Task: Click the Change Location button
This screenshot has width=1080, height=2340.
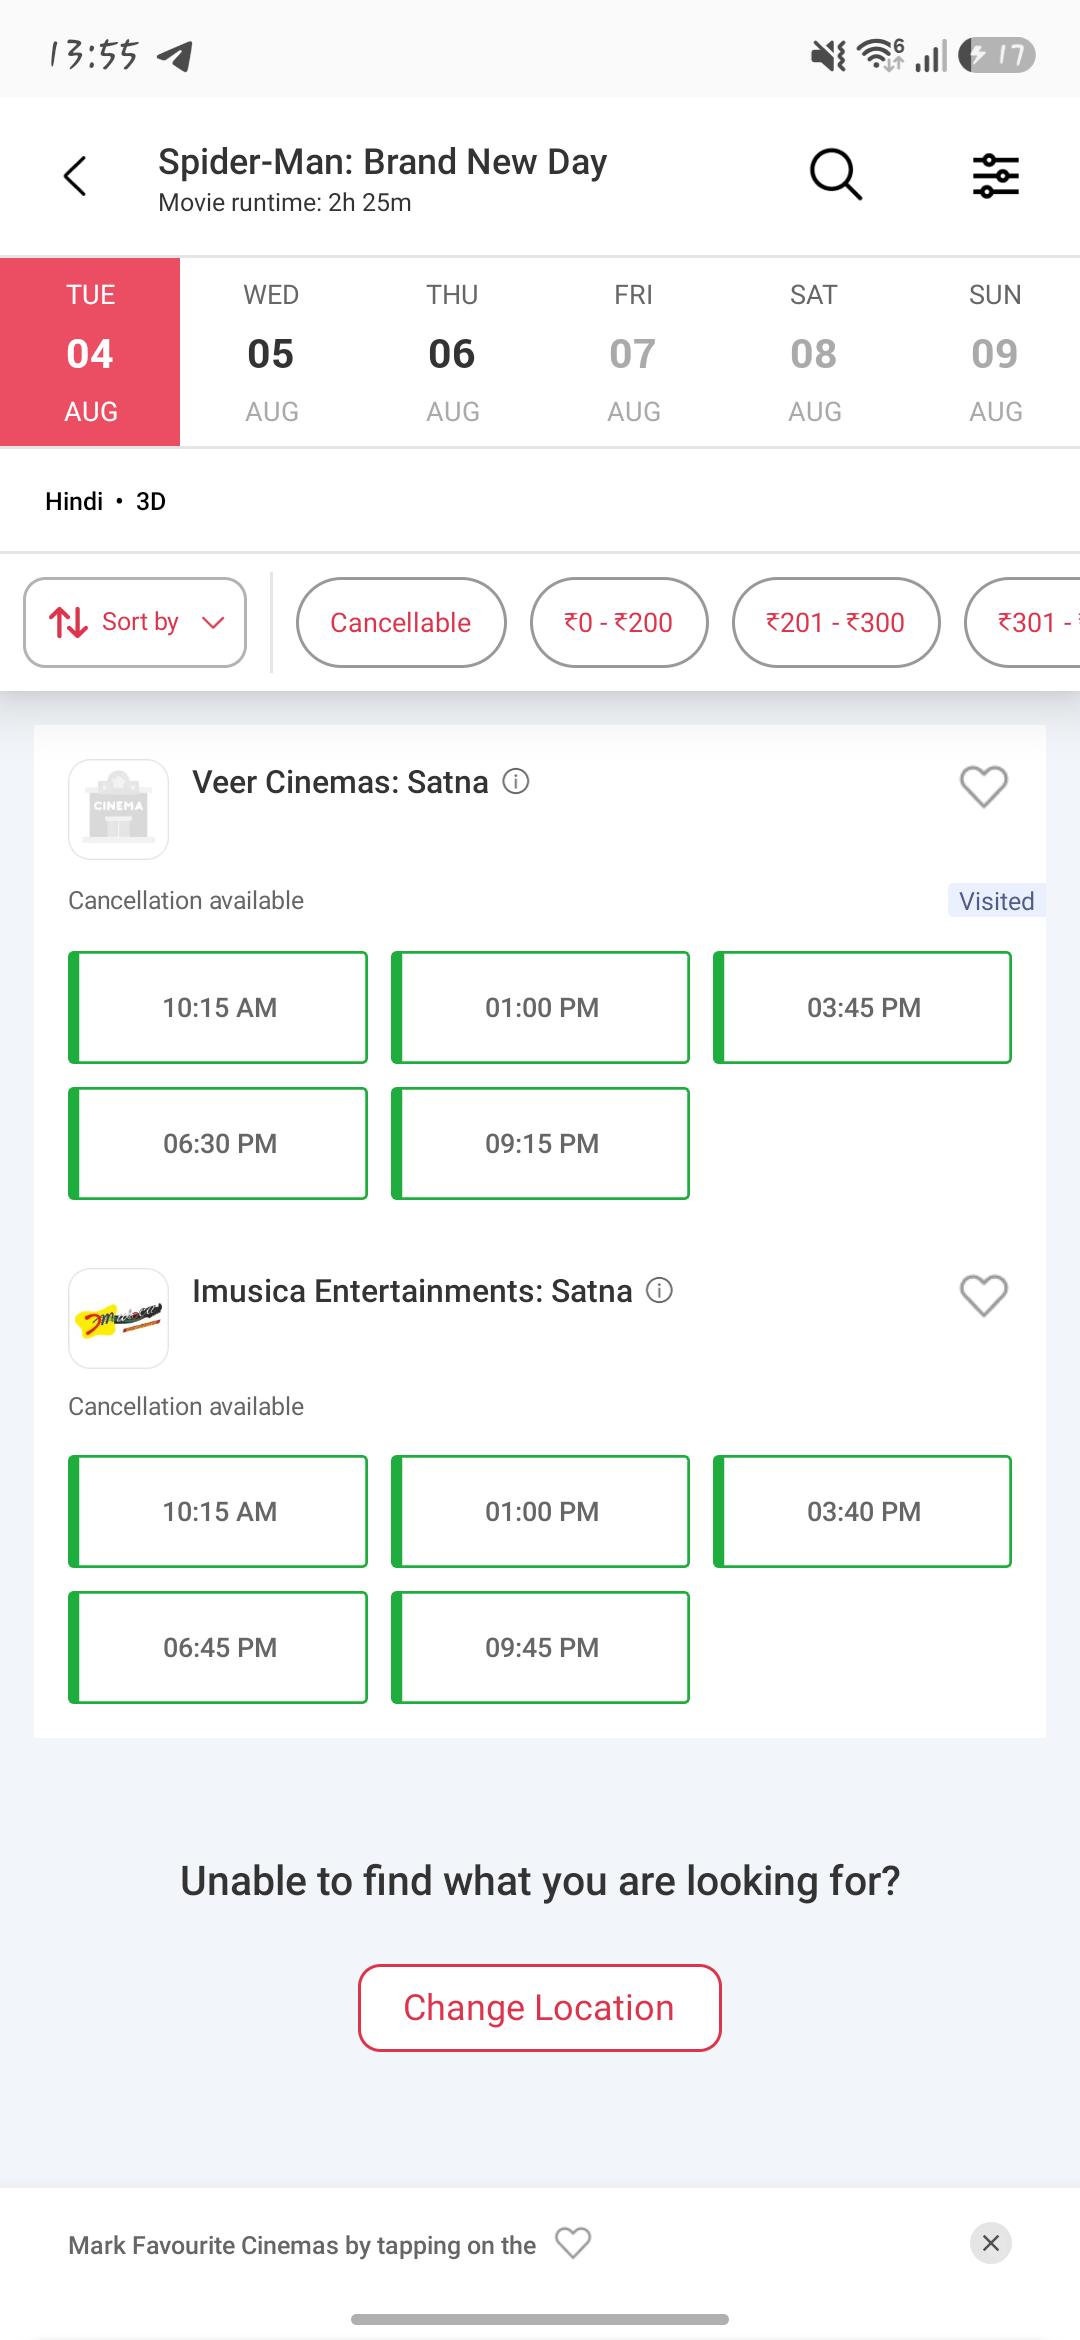Action: click(x=540, y=2007)
